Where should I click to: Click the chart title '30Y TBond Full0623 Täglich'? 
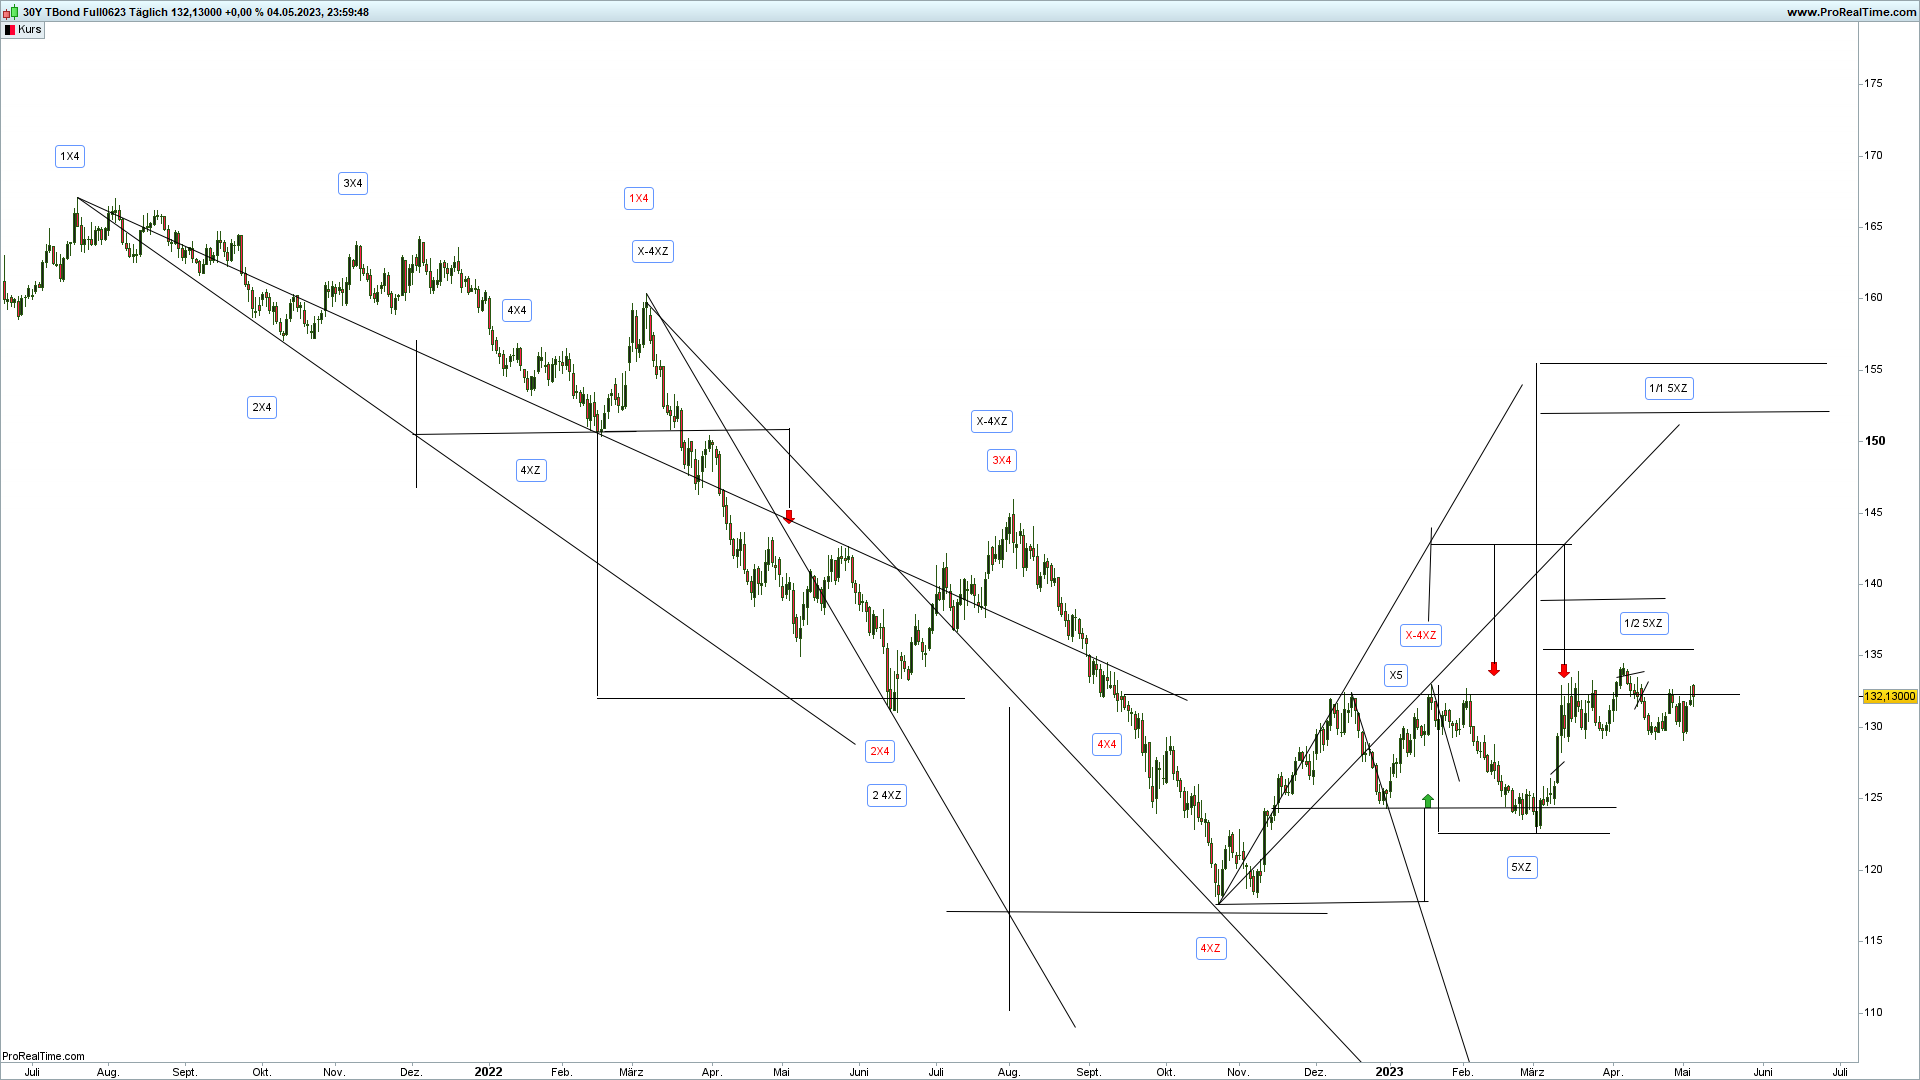[x=95, y=12]
